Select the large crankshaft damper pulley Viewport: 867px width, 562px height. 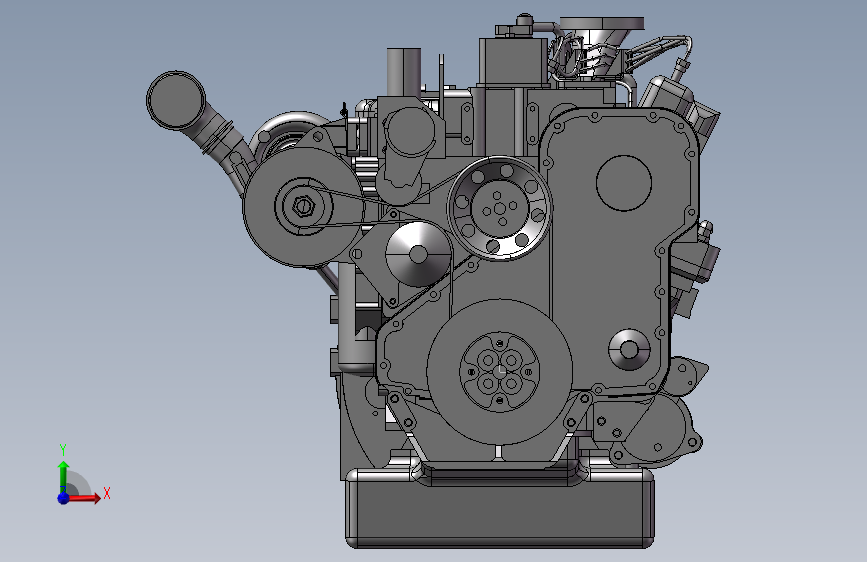499,372
